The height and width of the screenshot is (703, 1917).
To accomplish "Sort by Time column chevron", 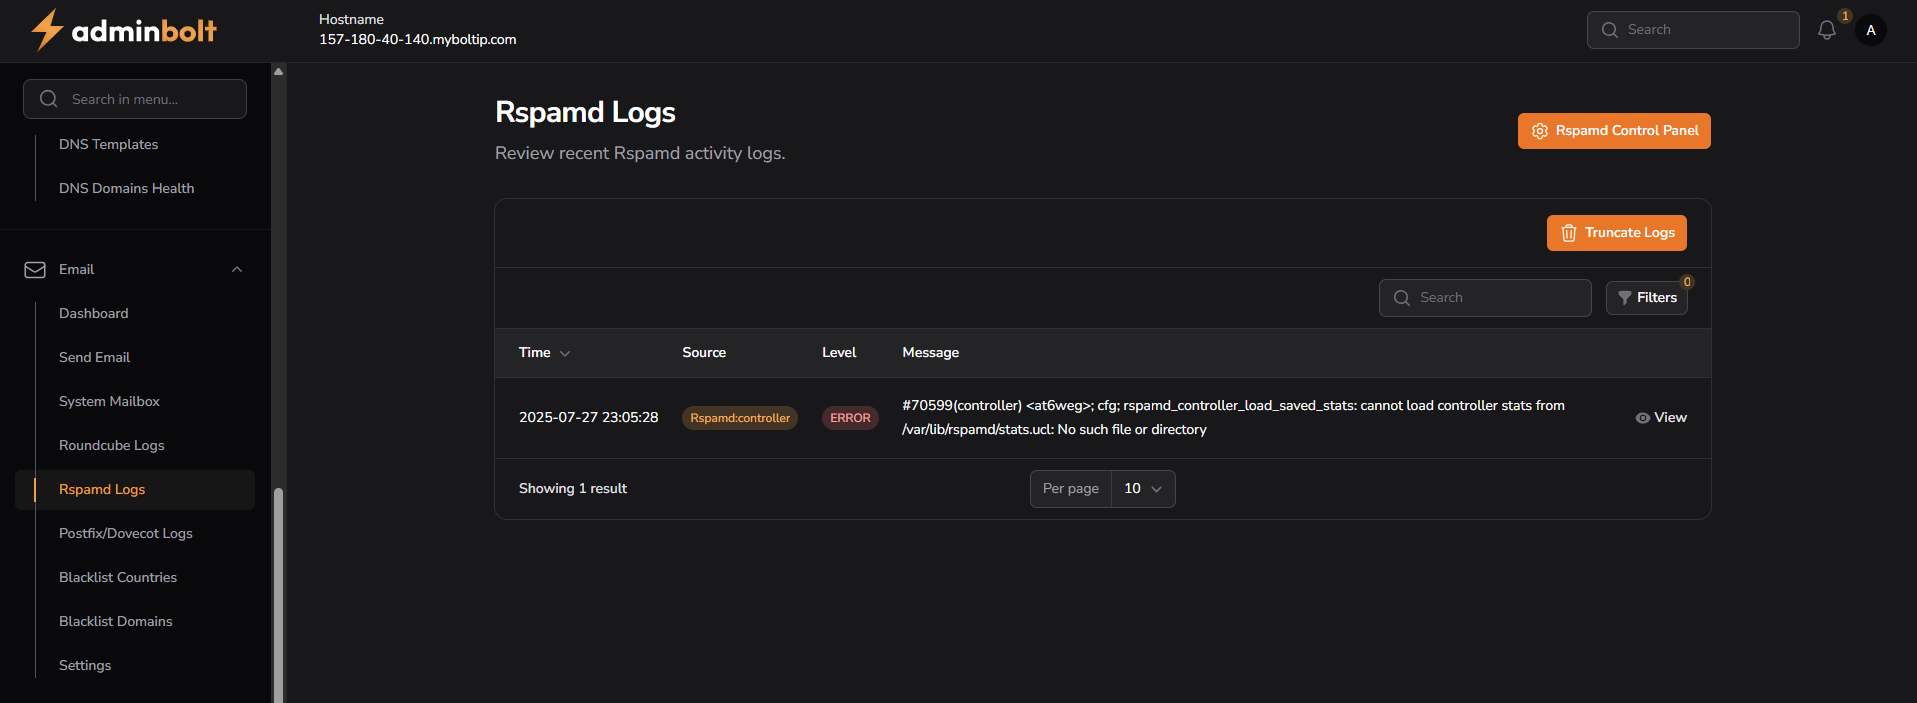I will pyautogui.click(x=565, y=353).
